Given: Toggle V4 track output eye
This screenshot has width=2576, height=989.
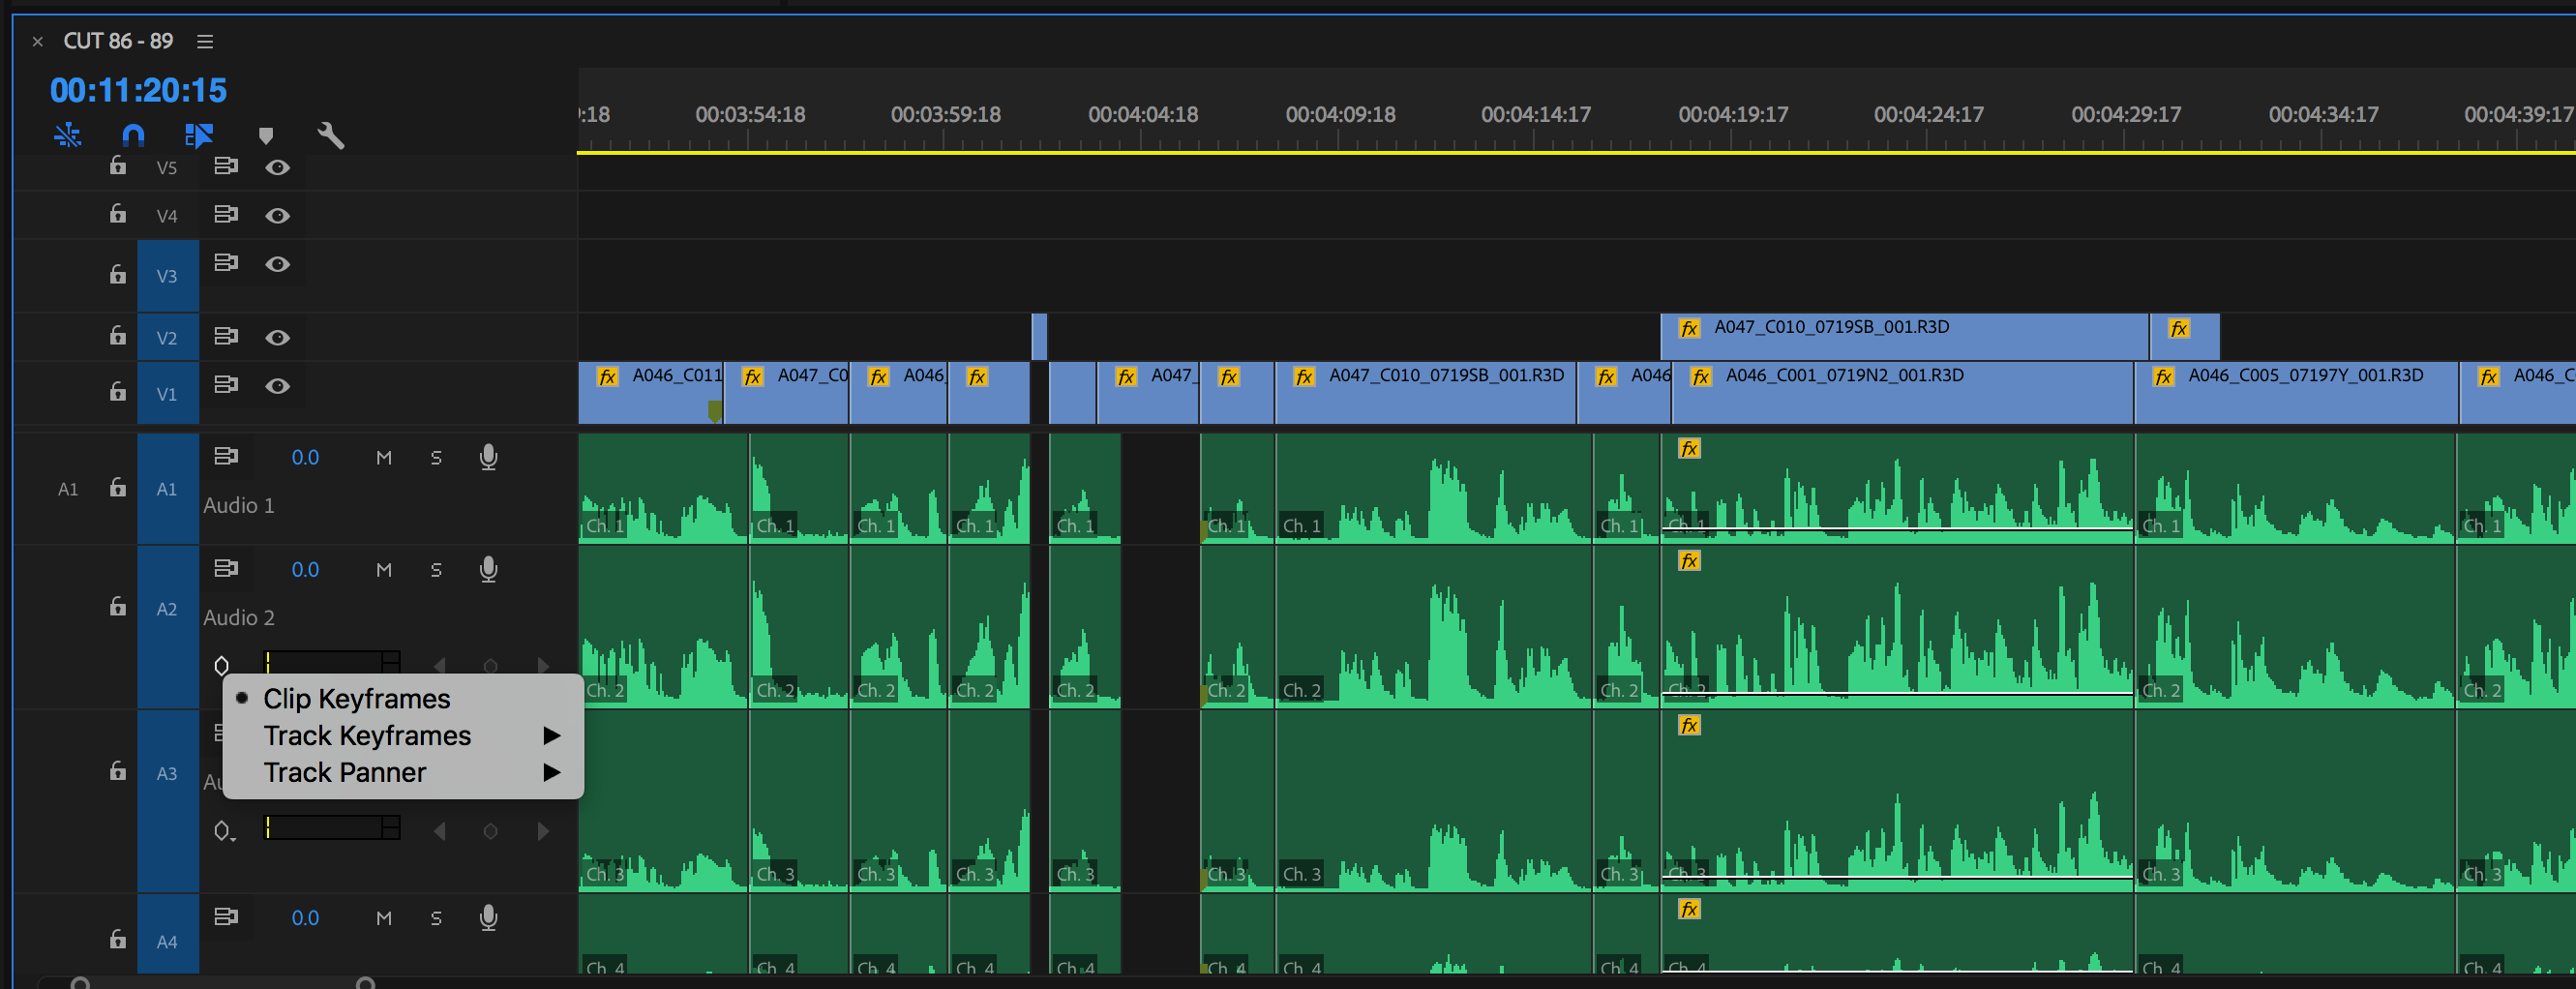Looking at the screenshot, I should (x=278, y=215).
